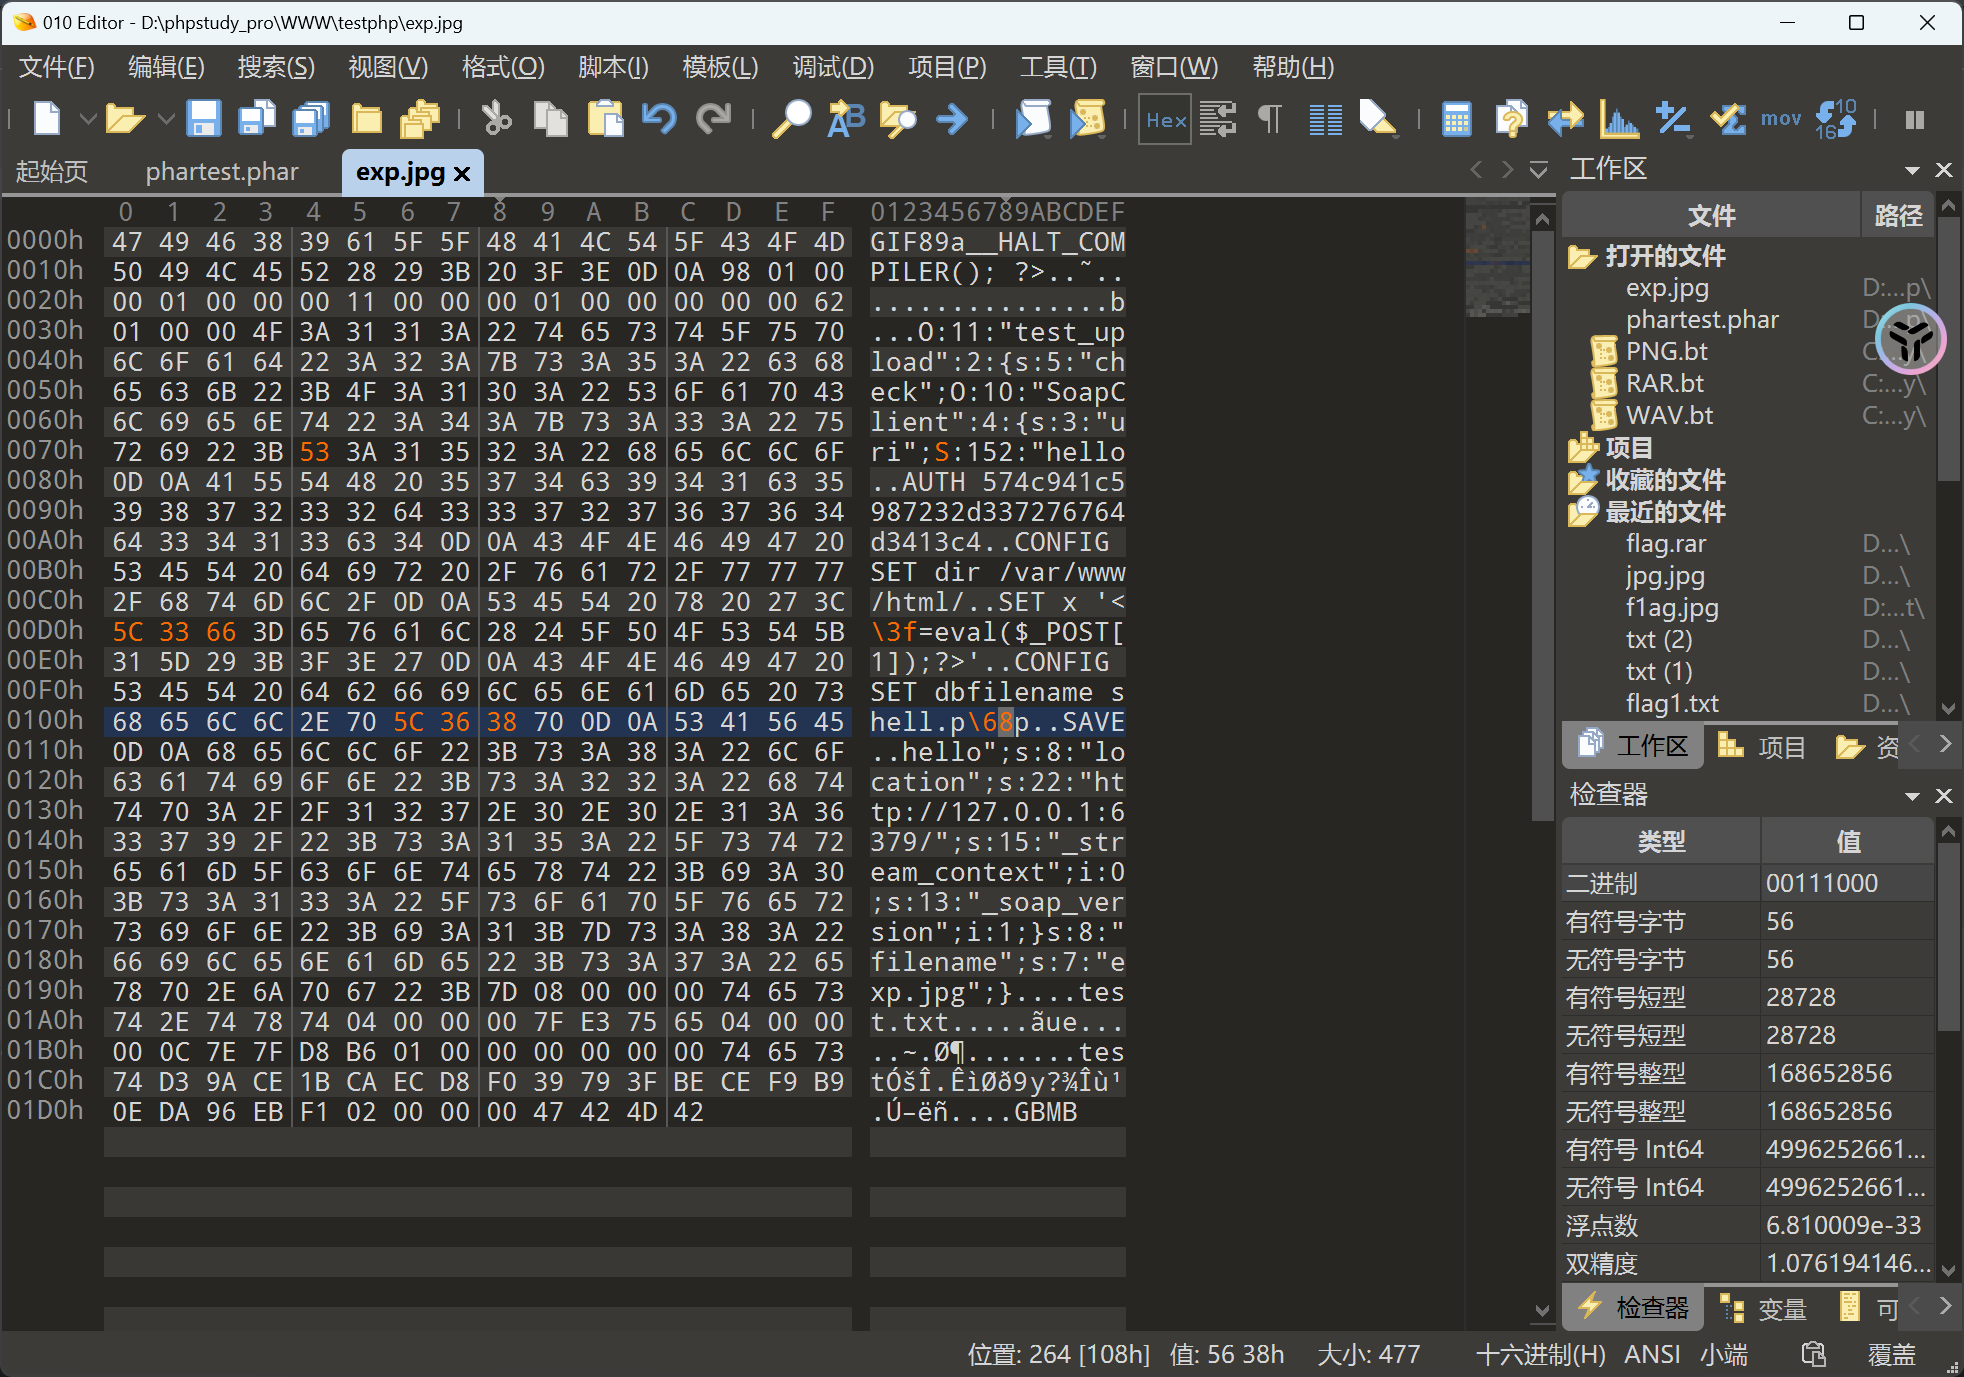Image resolution: width=1964 pixels, height=1377 pixels.
Task: Click the Run Template icon
Action: coord(1087,119)
